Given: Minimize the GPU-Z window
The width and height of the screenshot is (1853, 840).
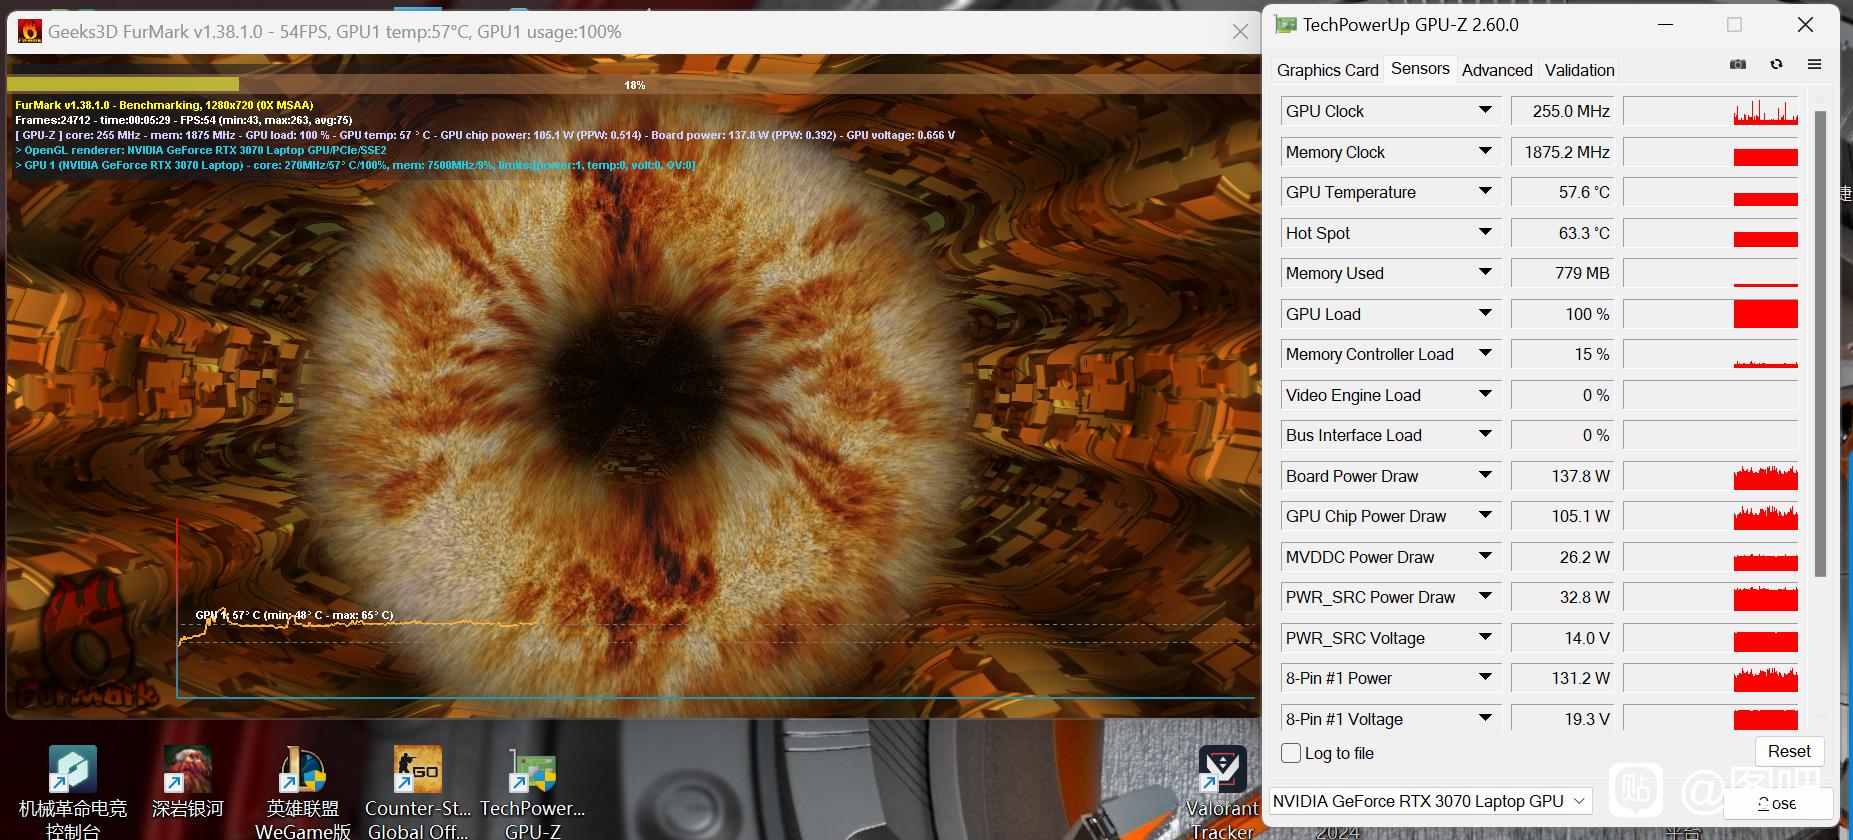Looking at the screenshot, I should [1665, 25].
